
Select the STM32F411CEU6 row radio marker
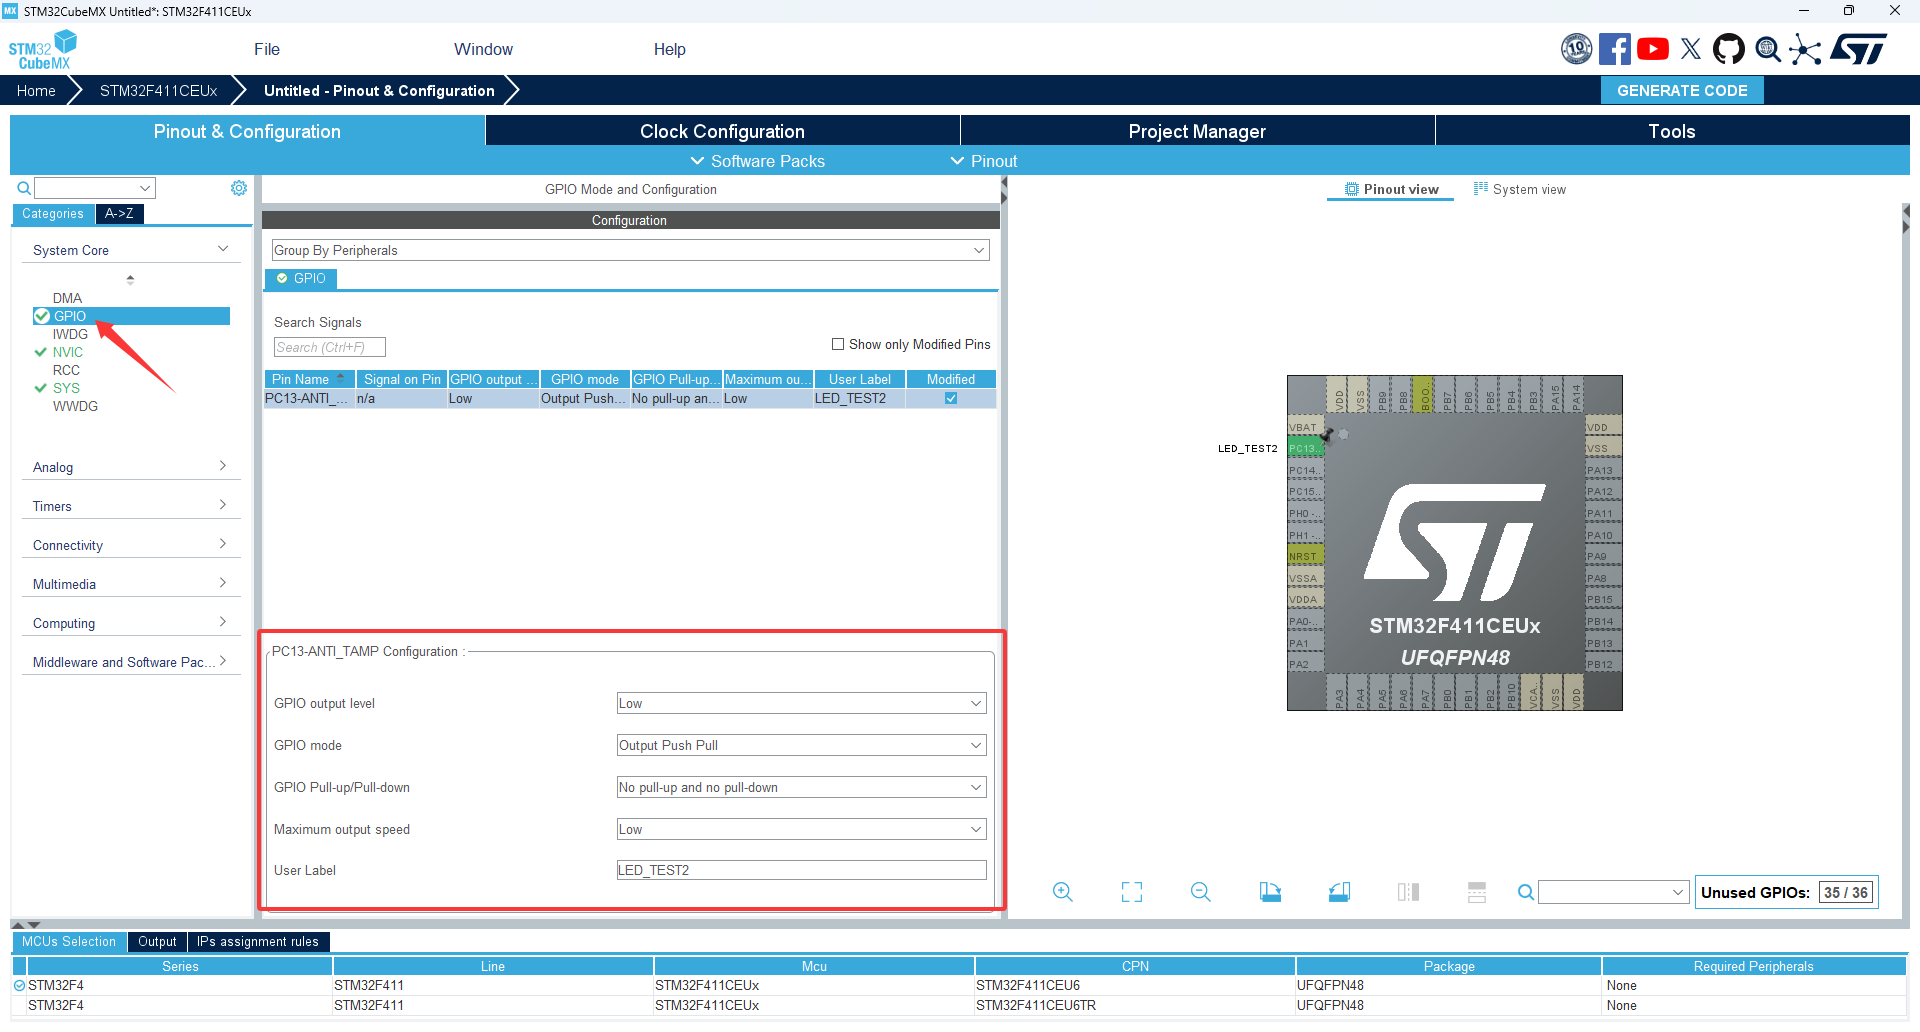click(19, 985)
